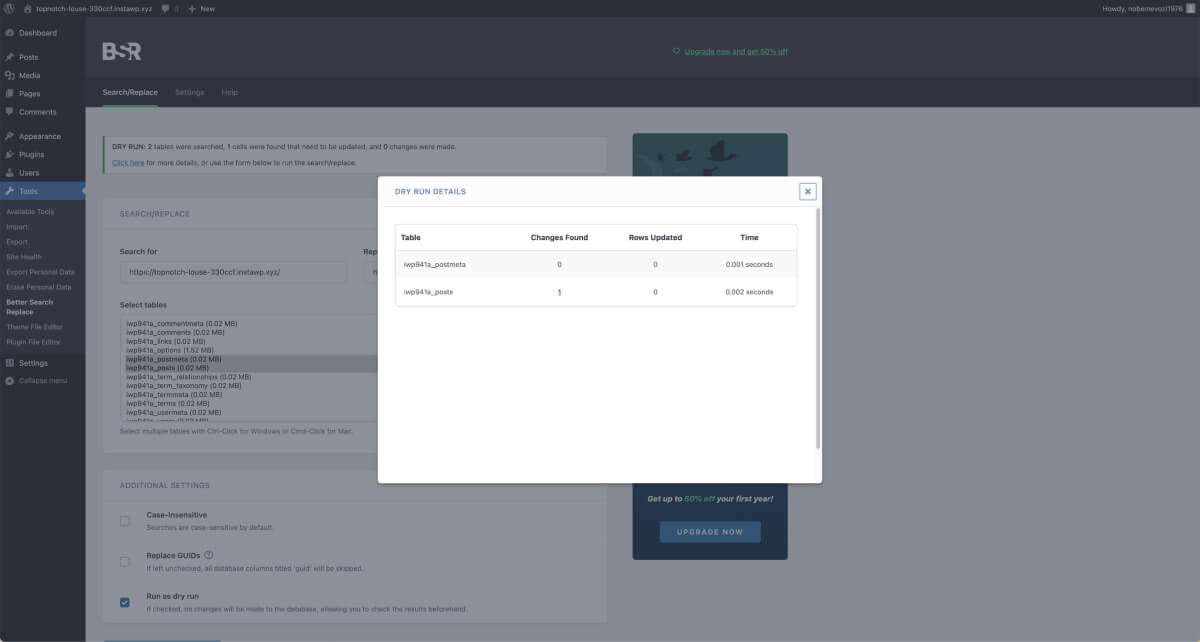Toggle the Case-Insensitive checkbox
1200x642 pixels.
pos(125,520)
